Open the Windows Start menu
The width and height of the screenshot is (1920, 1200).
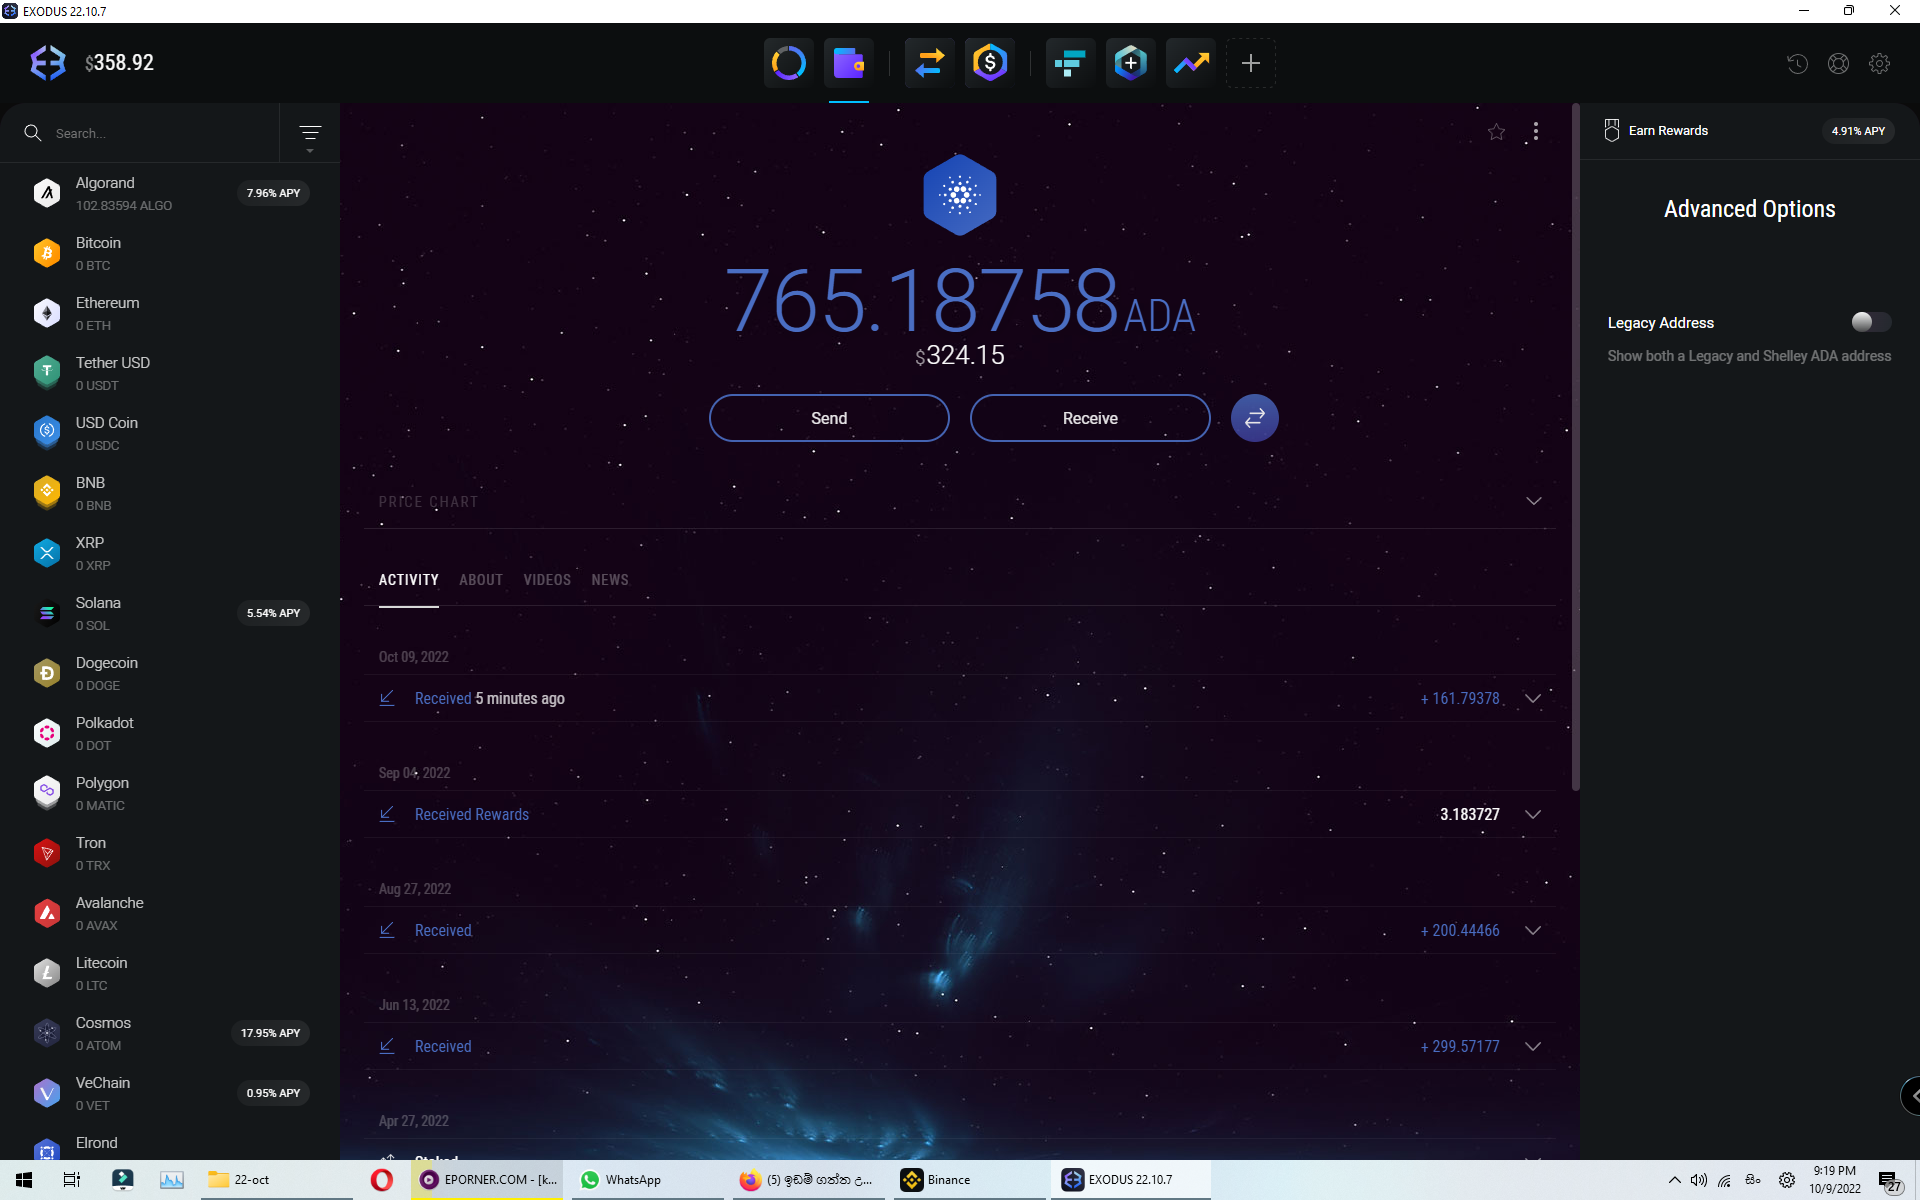(x=24, y=1180)
